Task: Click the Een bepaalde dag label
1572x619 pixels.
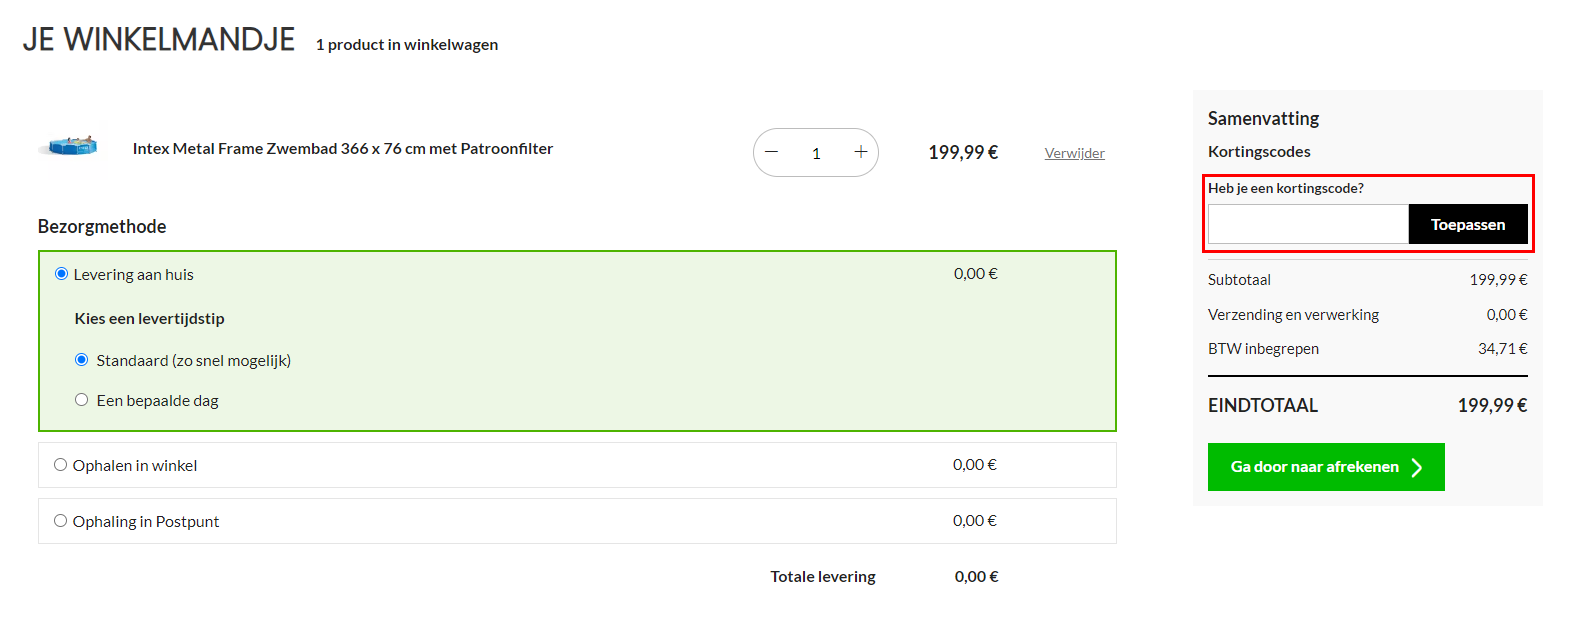Action: (x=157, y=400)
